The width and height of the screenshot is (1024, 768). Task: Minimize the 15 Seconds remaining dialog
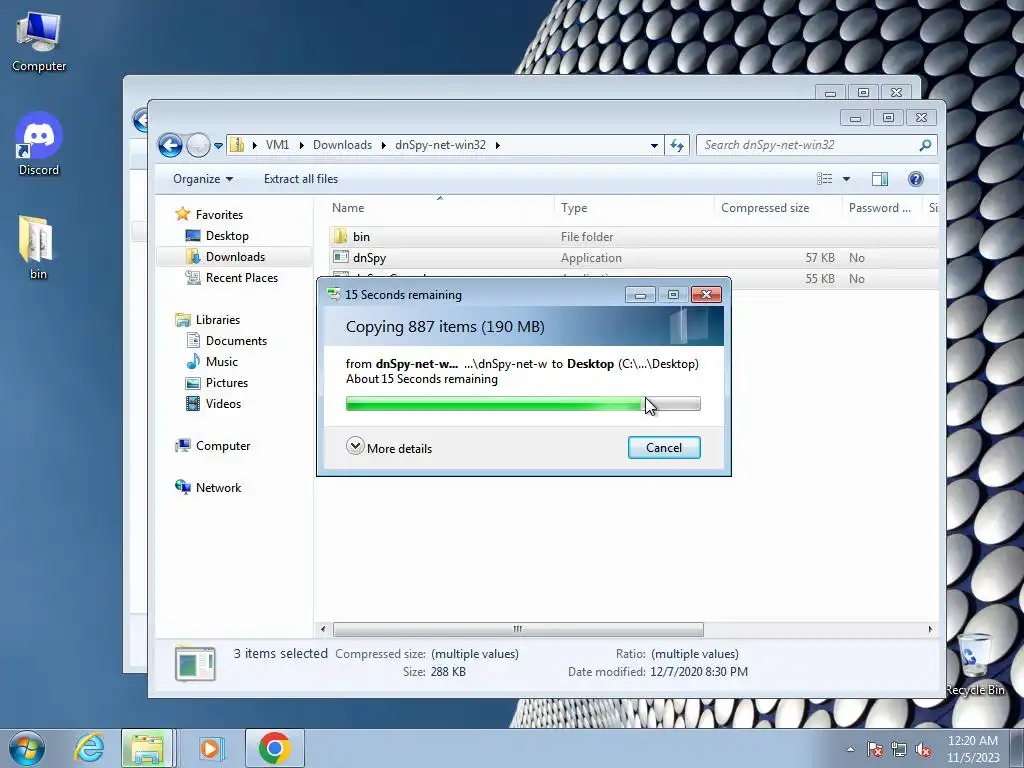click(640, 295)
